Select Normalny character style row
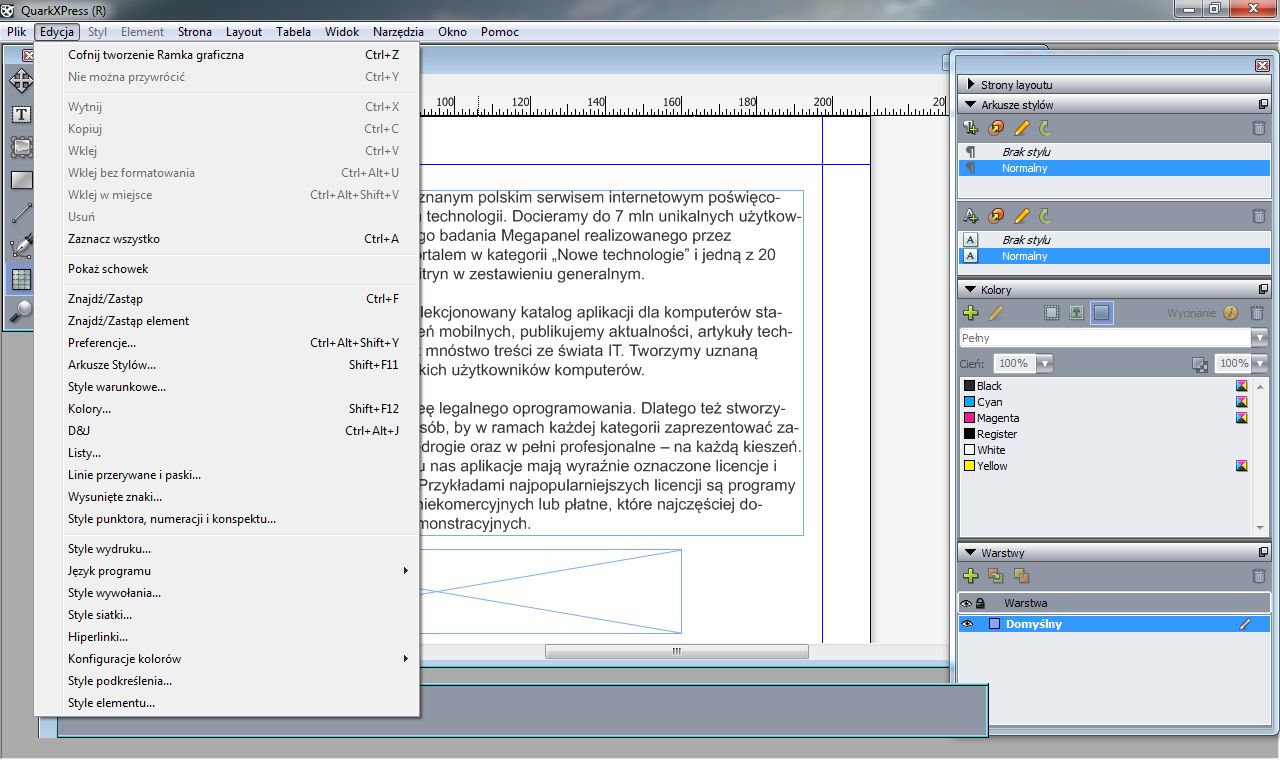 pyautogui.click(x=1114, y=256)
